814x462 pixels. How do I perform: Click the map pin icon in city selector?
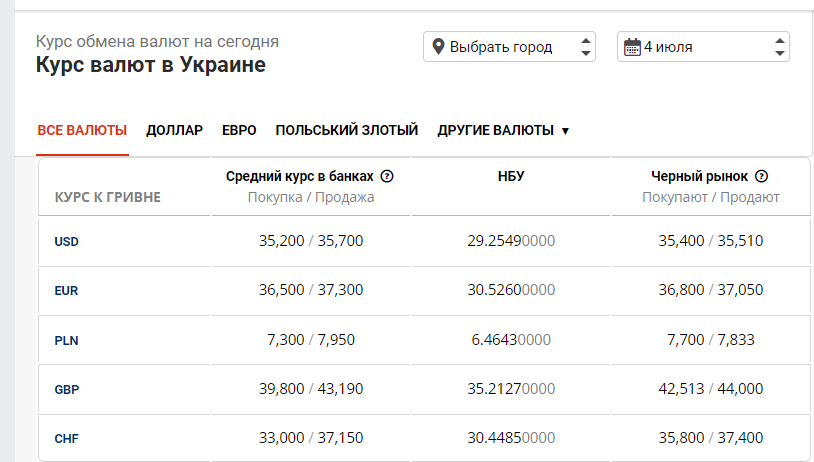point(438,47)
